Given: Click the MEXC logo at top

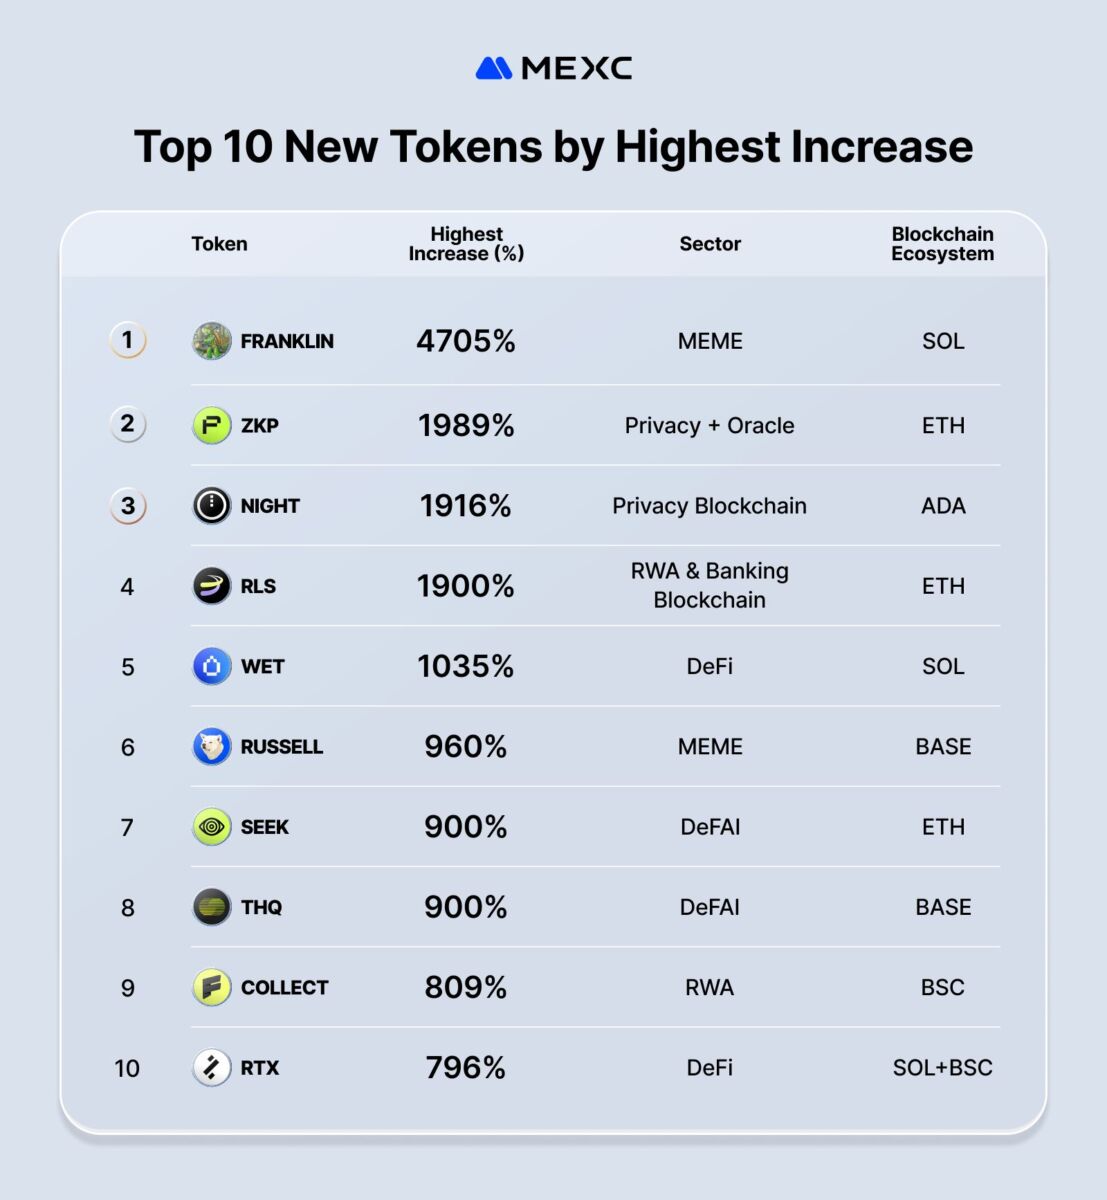Looking at the screenshot, I should pyautogui.click(x=553, y=68).
